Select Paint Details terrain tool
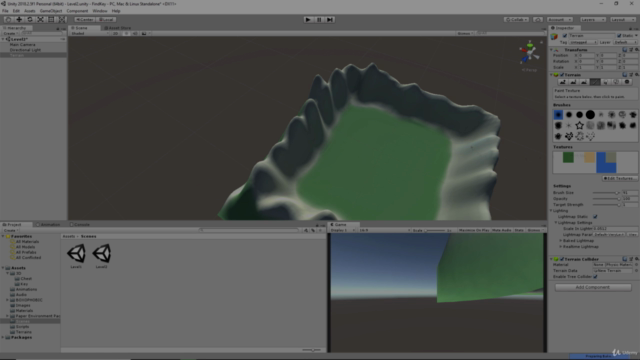The image size is (640, 360). point(616,82)
